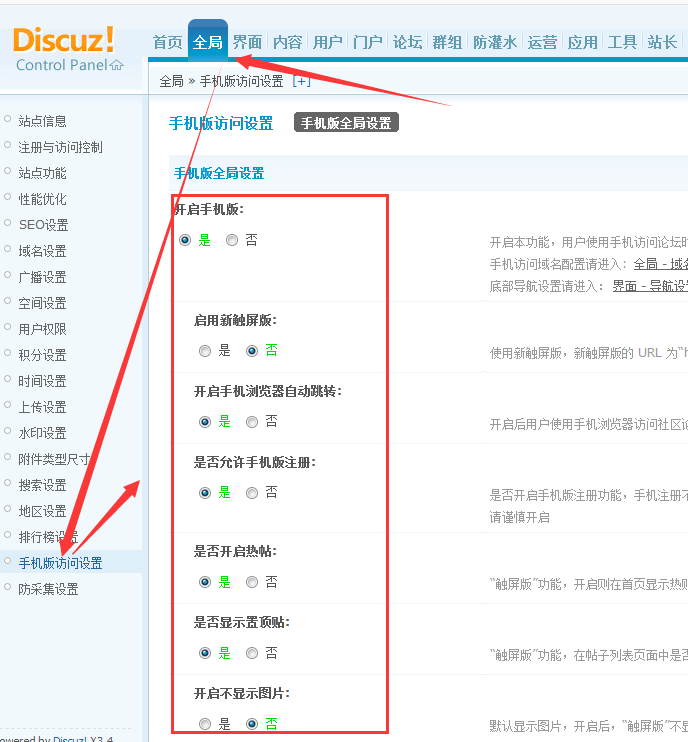Open 用户权限 in the sidebar
This screenshot has width=688, height=742.
pos(42,329)
